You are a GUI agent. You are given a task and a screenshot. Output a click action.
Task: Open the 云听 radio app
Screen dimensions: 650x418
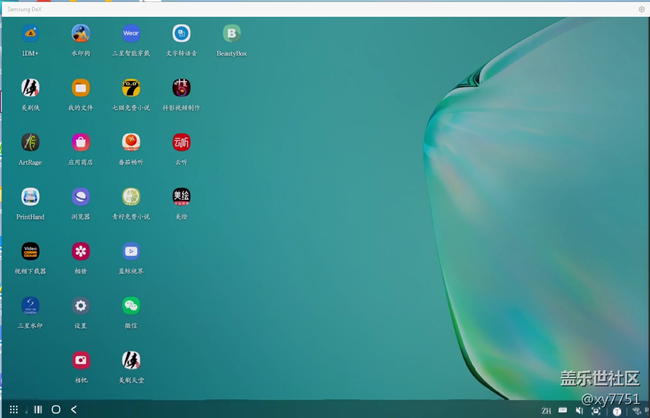[181, 143]
